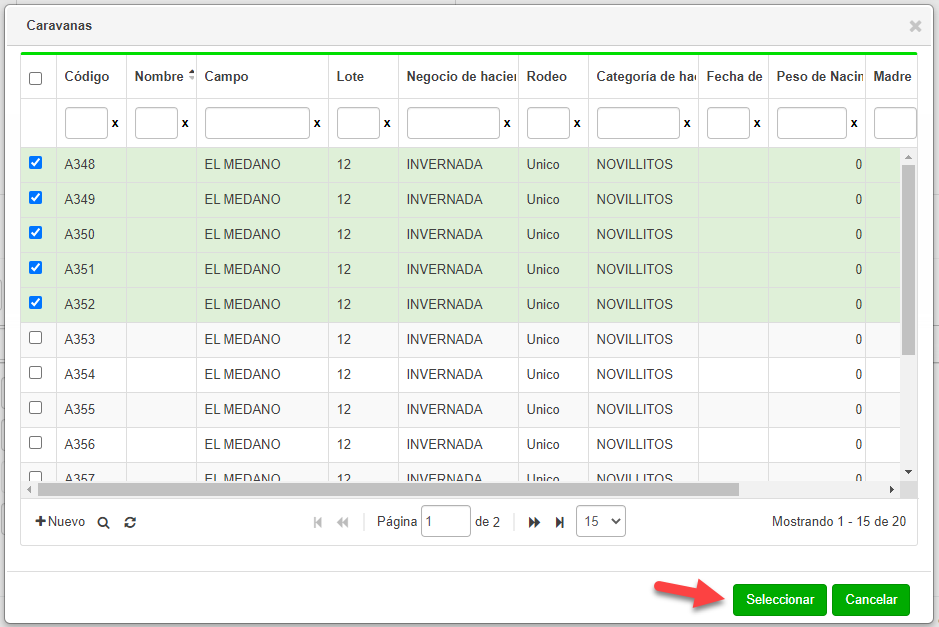The width and height of the screenshot is (939, 627).
Task: Clear the Código filter with x
Action: [115, 123]
